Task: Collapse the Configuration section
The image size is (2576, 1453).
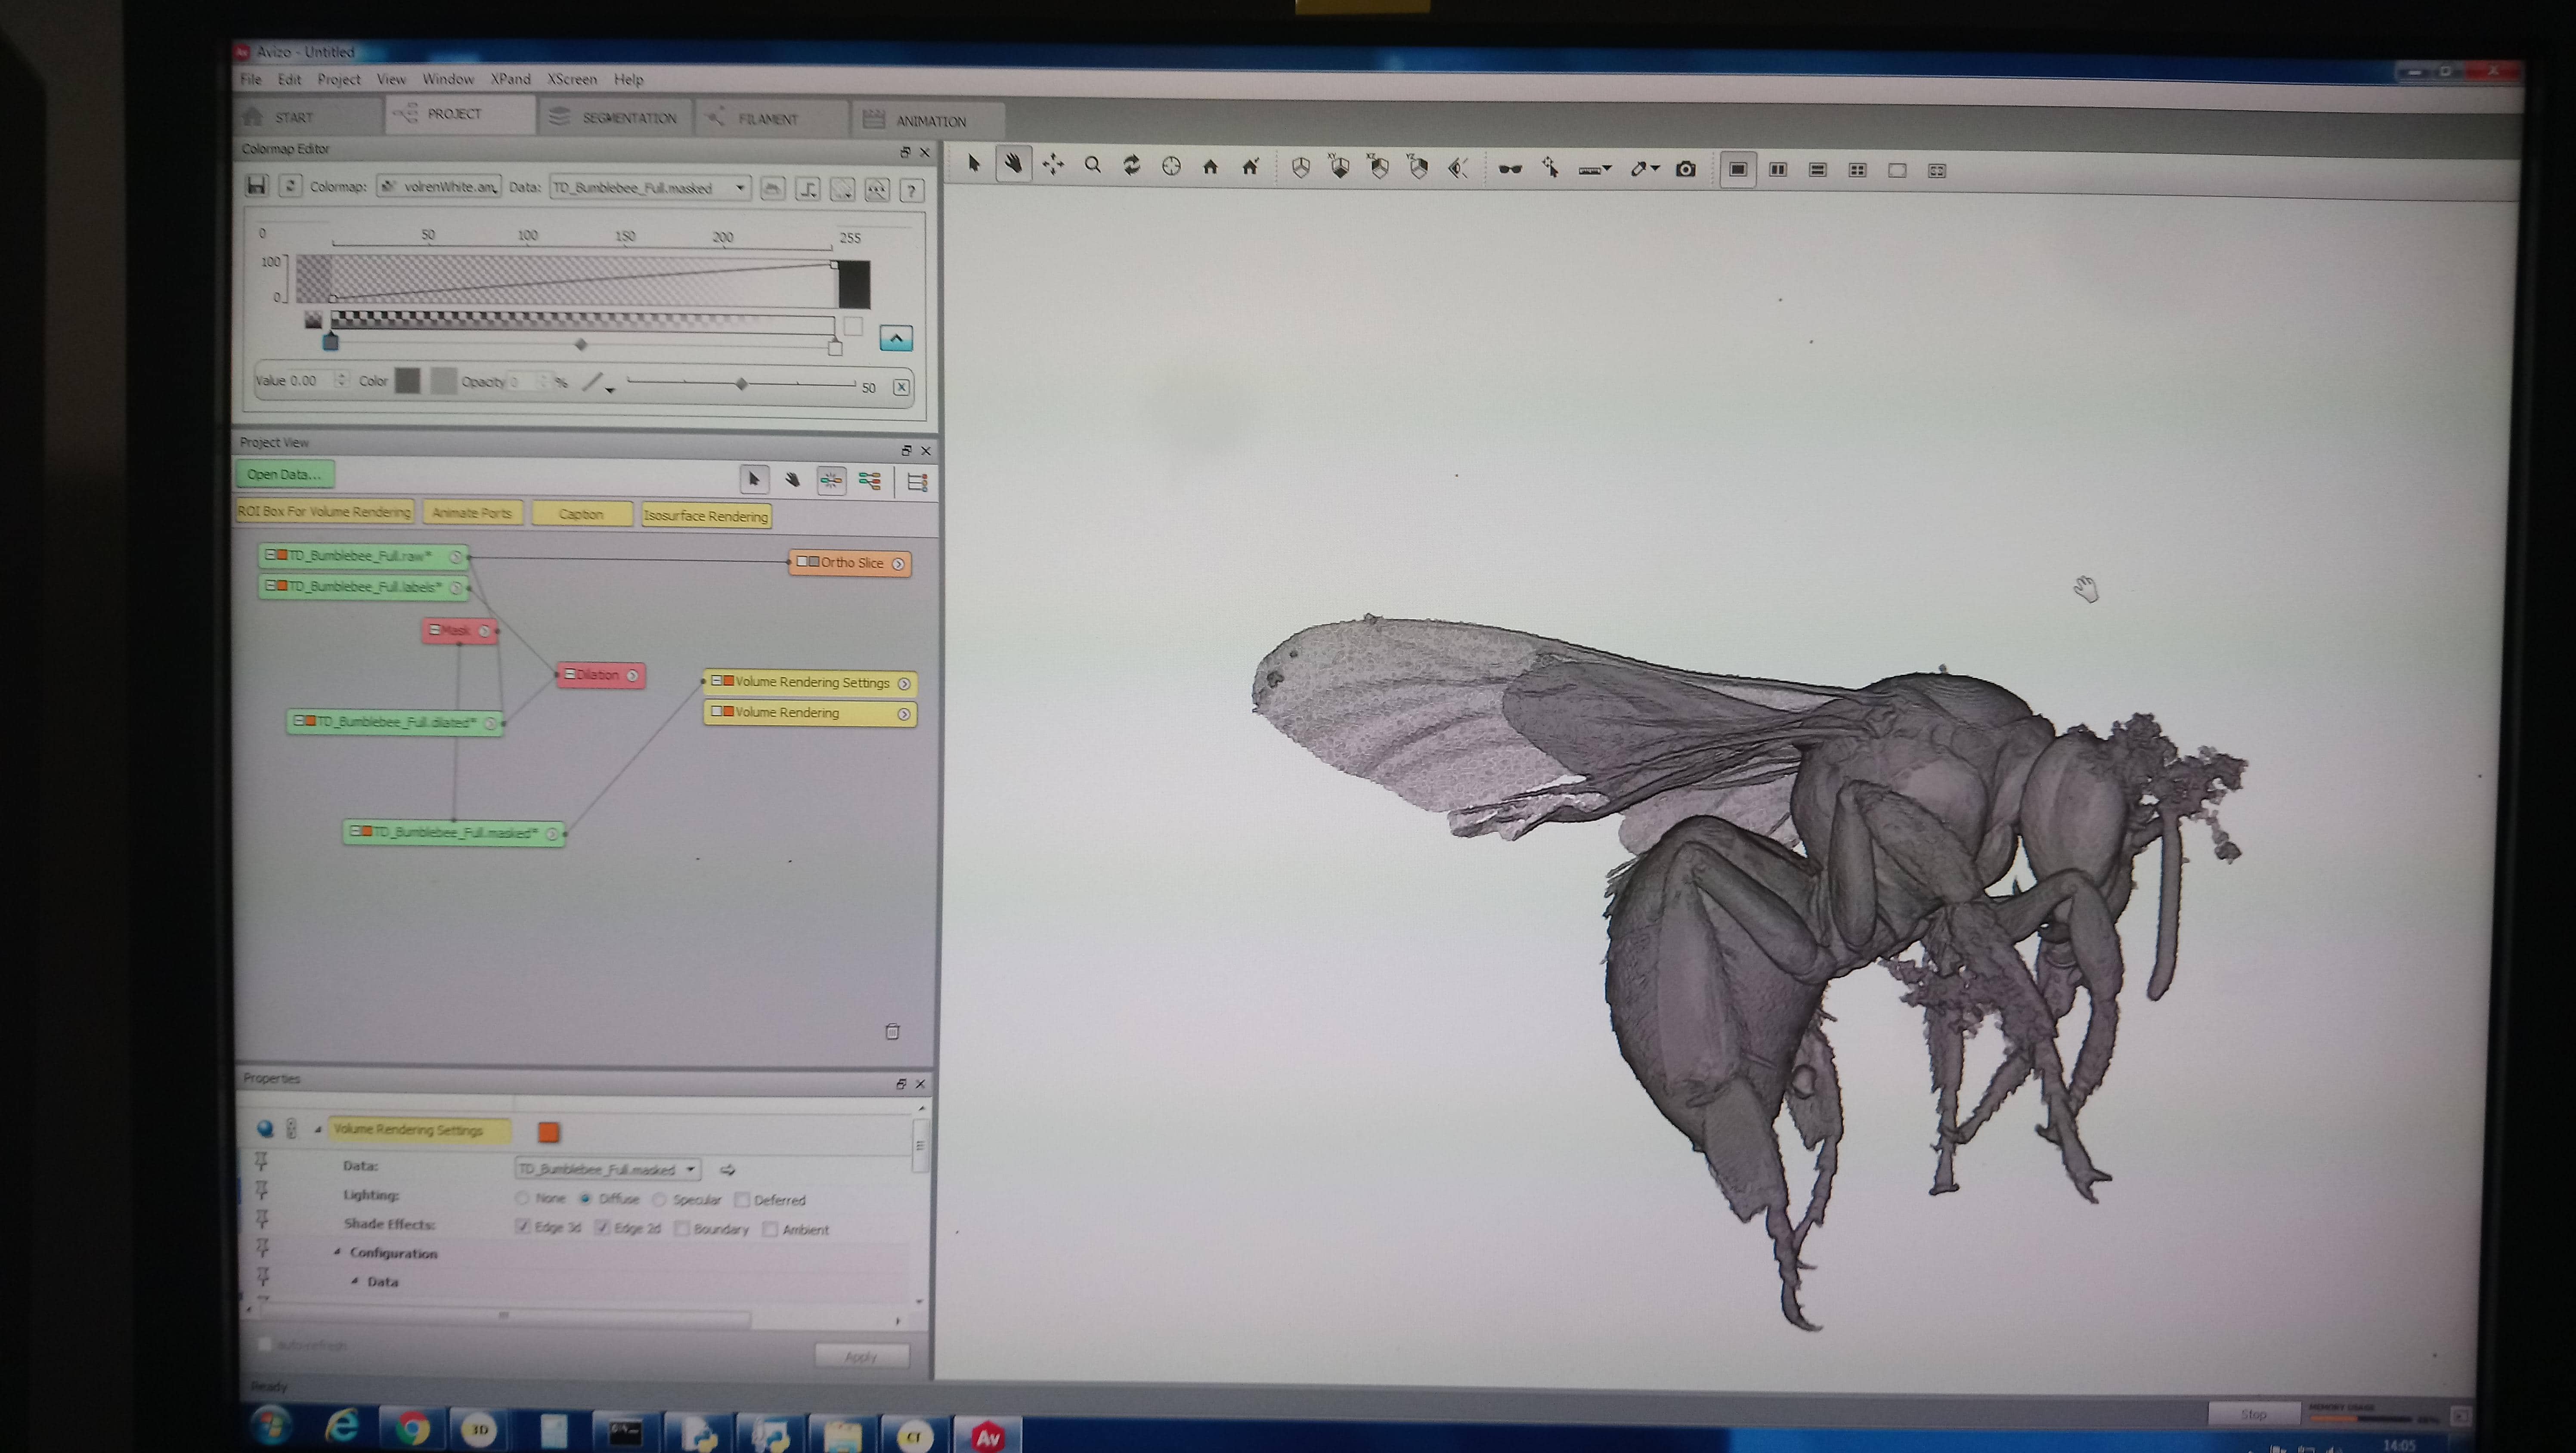Action: pos(337,1252)
